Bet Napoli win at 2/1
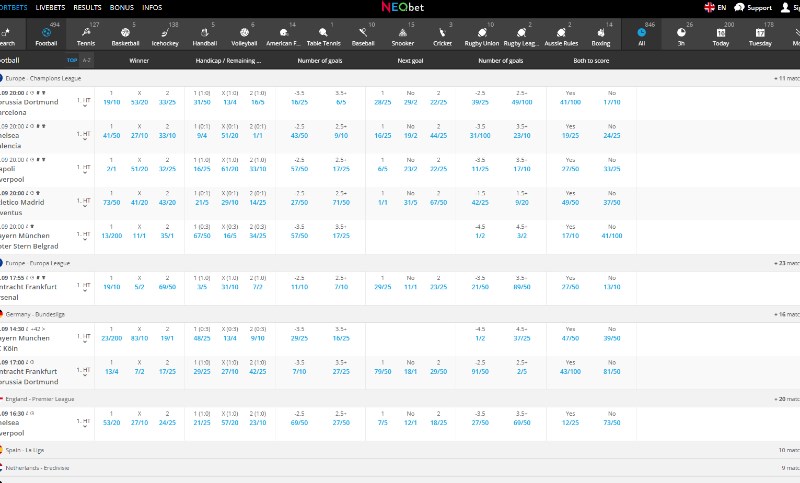Viewport: 800px width, 483px height. click(111, 169)
